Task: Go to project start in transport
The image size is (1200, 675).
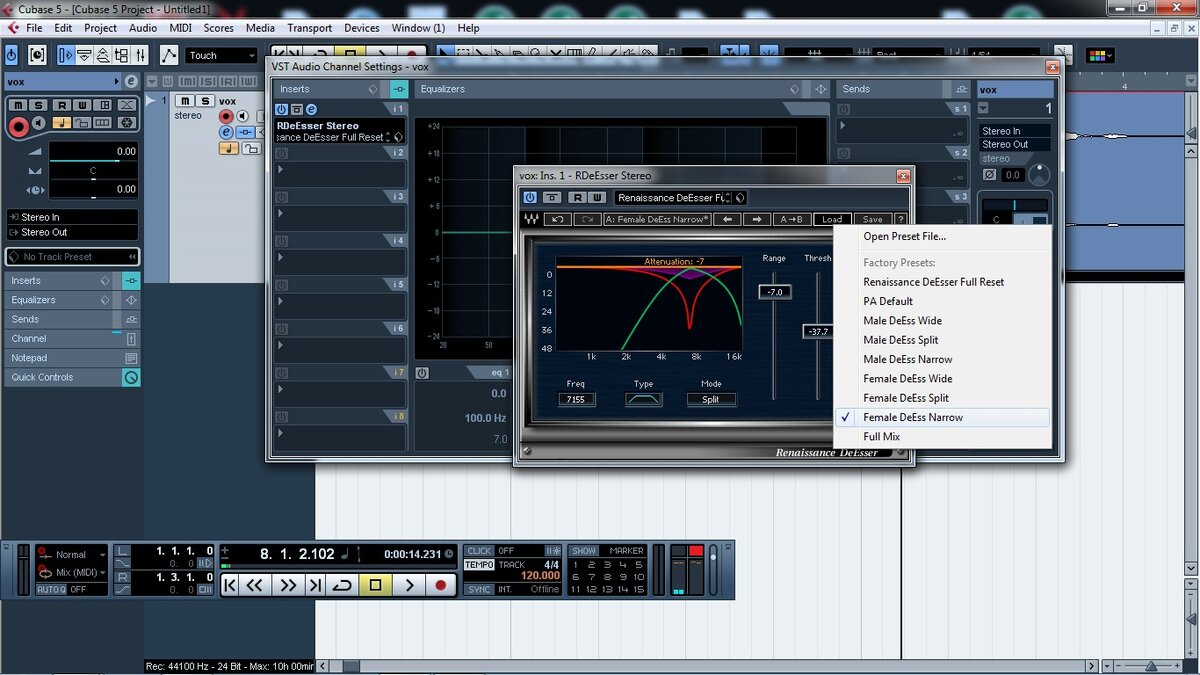Action: (230, 585)
